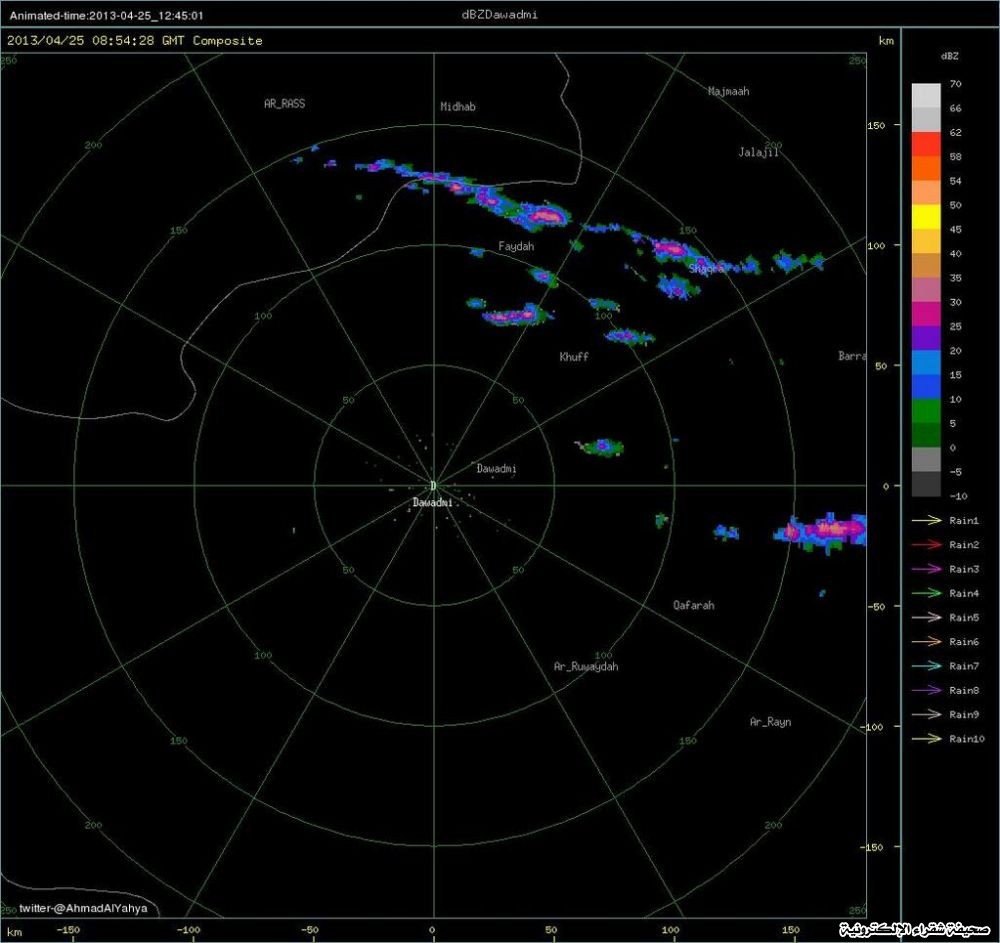Click the -10 value on the dBZ scale
The image size is (1000, 943).
957,495
